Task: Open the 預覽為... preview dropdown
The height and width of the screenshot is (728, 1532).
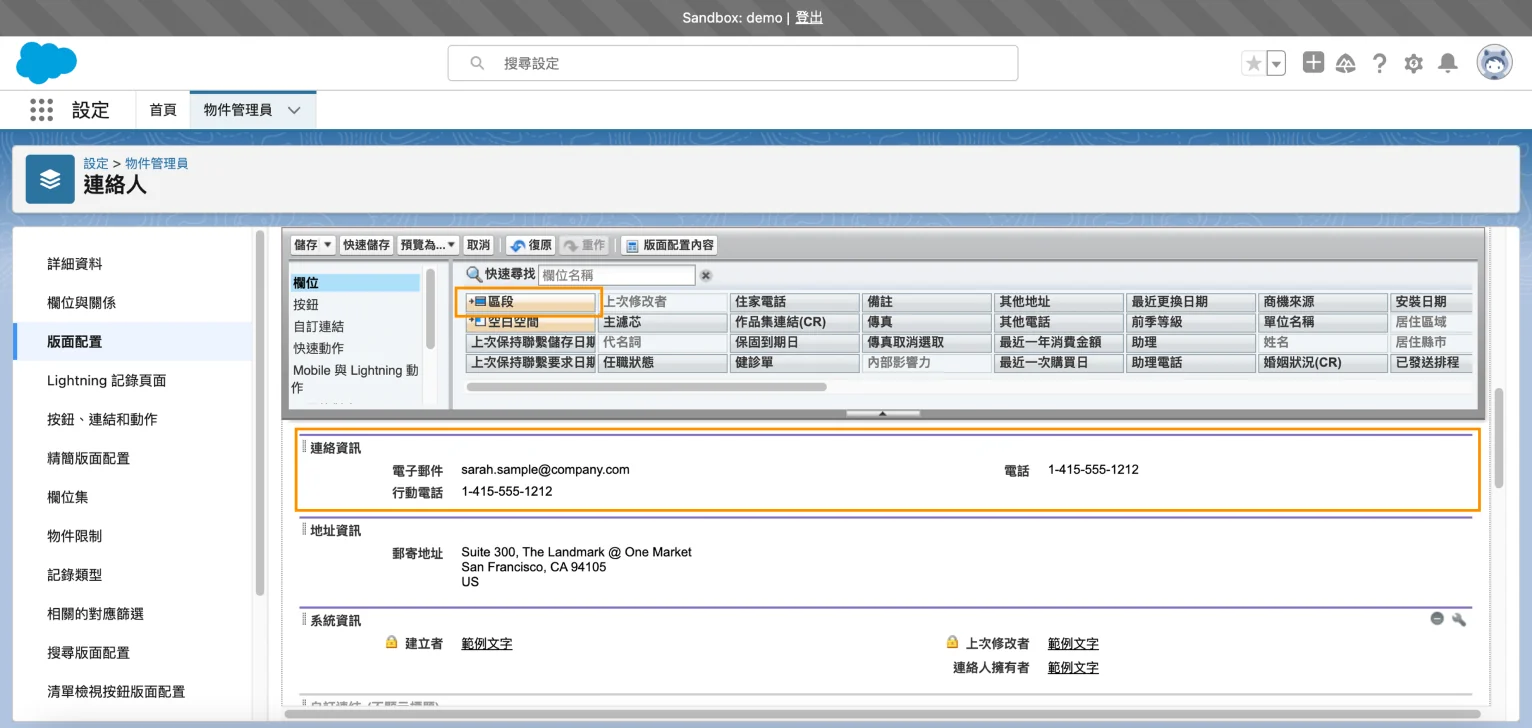Action: [x=428, y=245]
